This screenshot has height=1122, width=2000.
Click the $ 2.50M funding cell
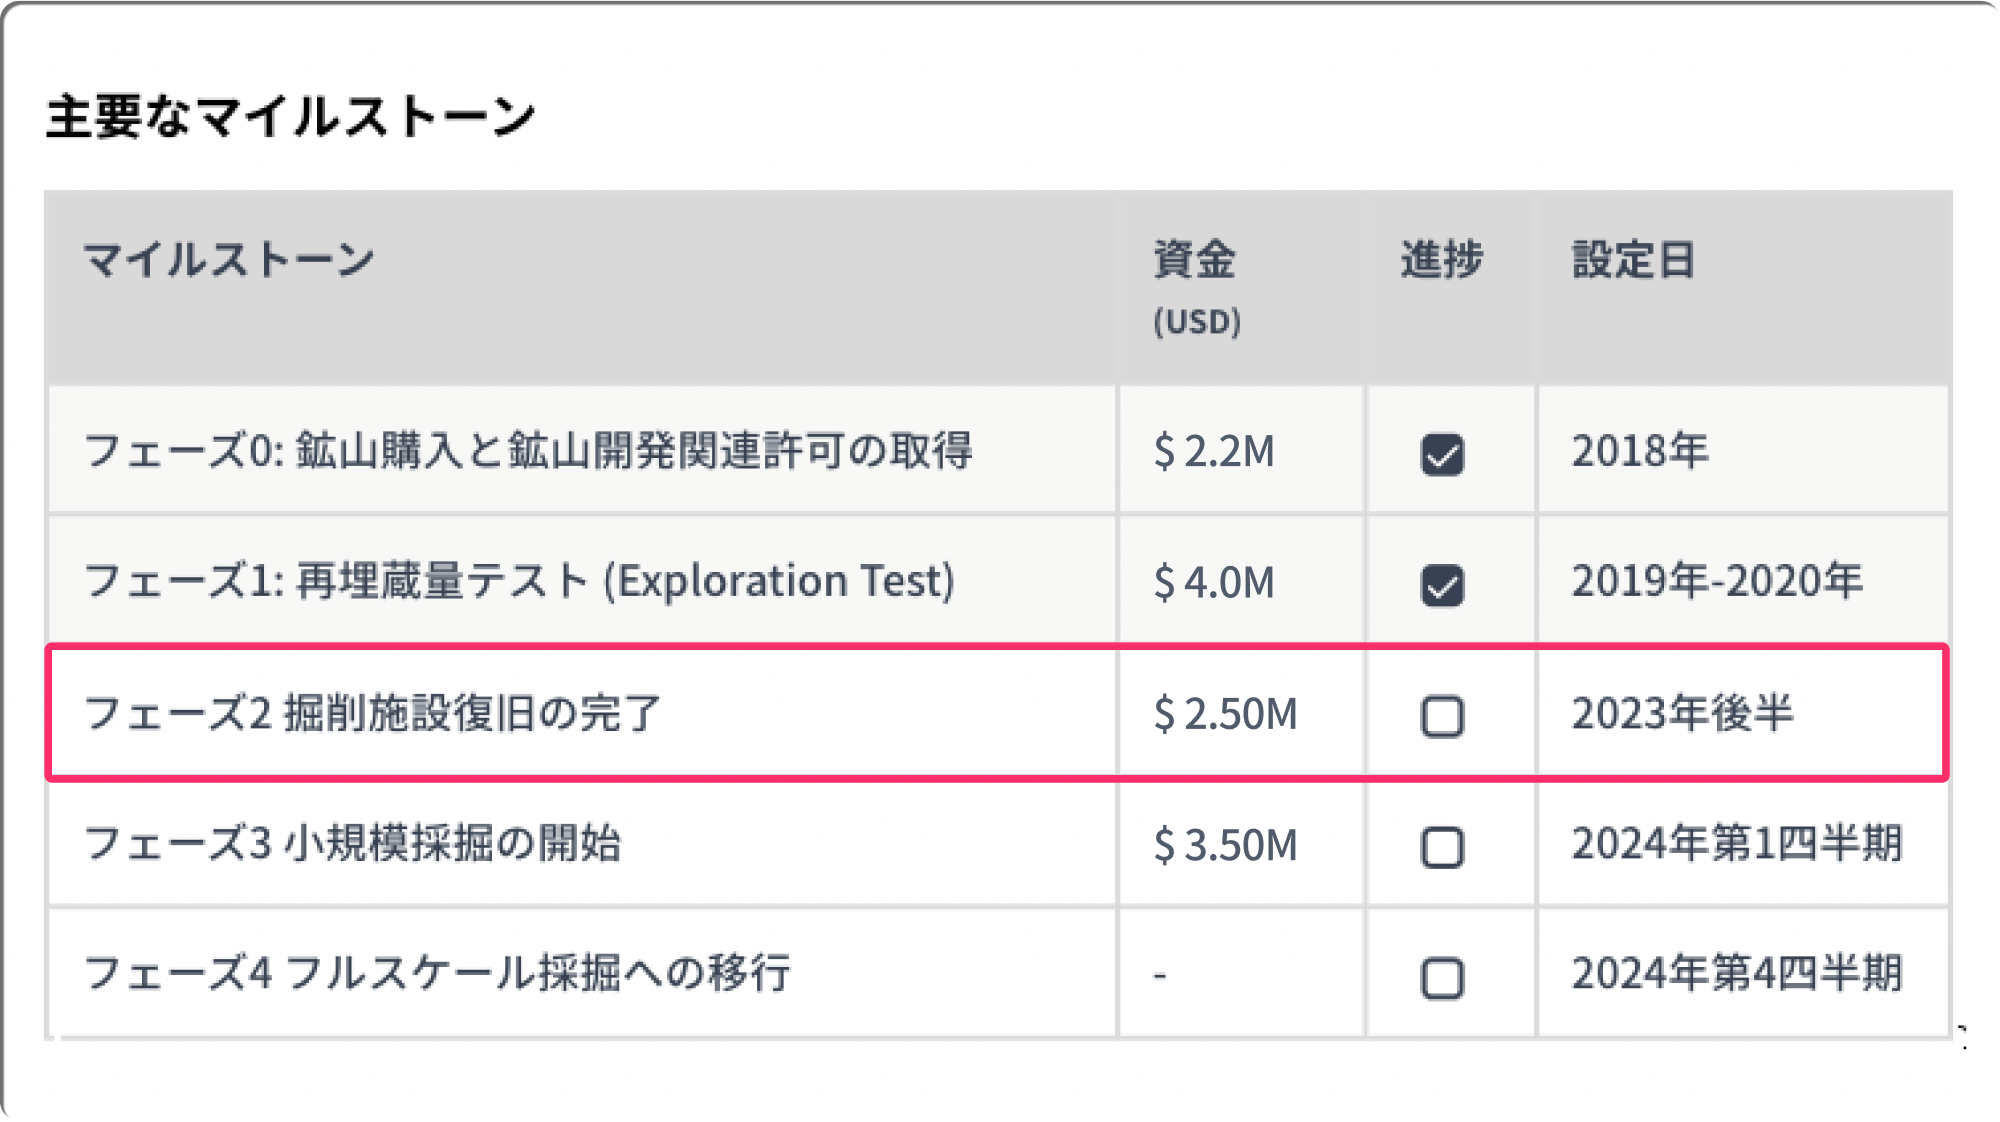[x=1225, y=714]
